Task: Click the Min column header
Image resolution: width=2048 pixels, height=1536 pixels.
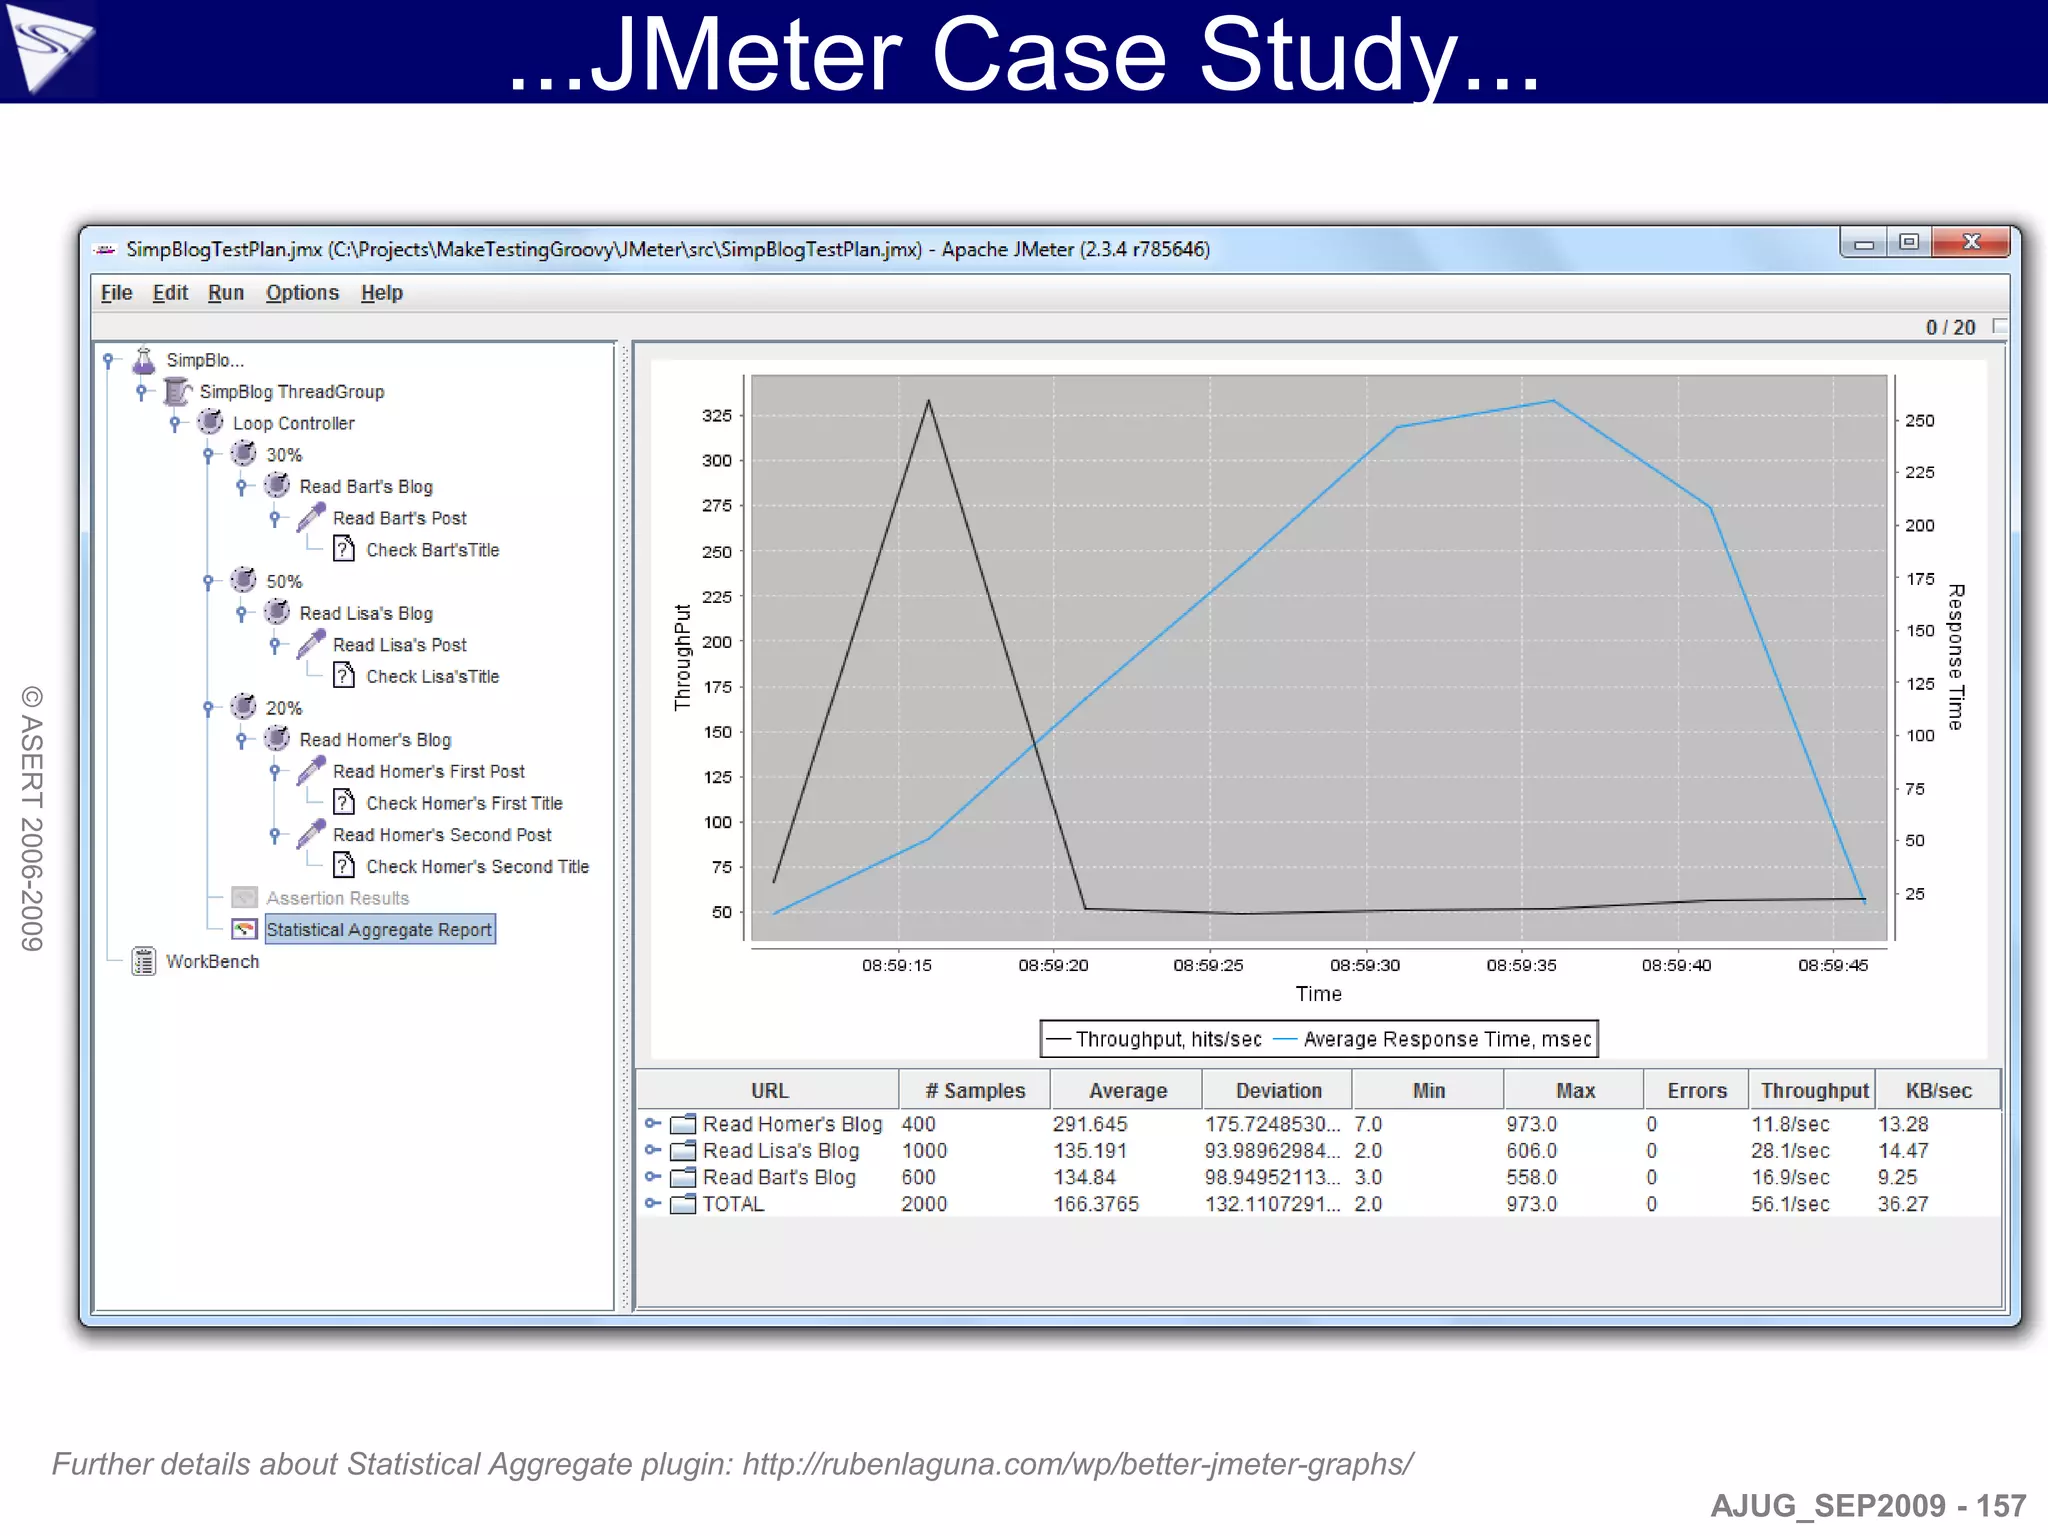Action: click(x=1428, y=1090)
